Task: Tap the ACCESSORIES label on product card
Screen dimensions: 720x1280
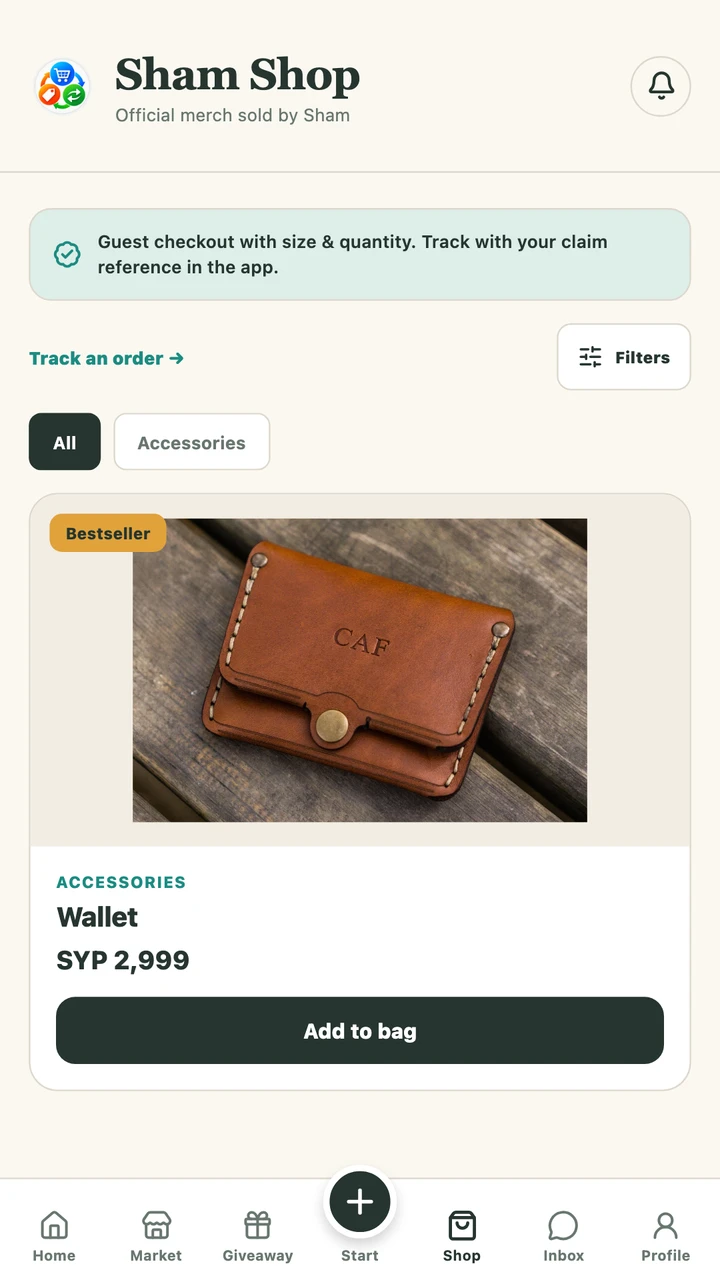Action: (121, 882)
